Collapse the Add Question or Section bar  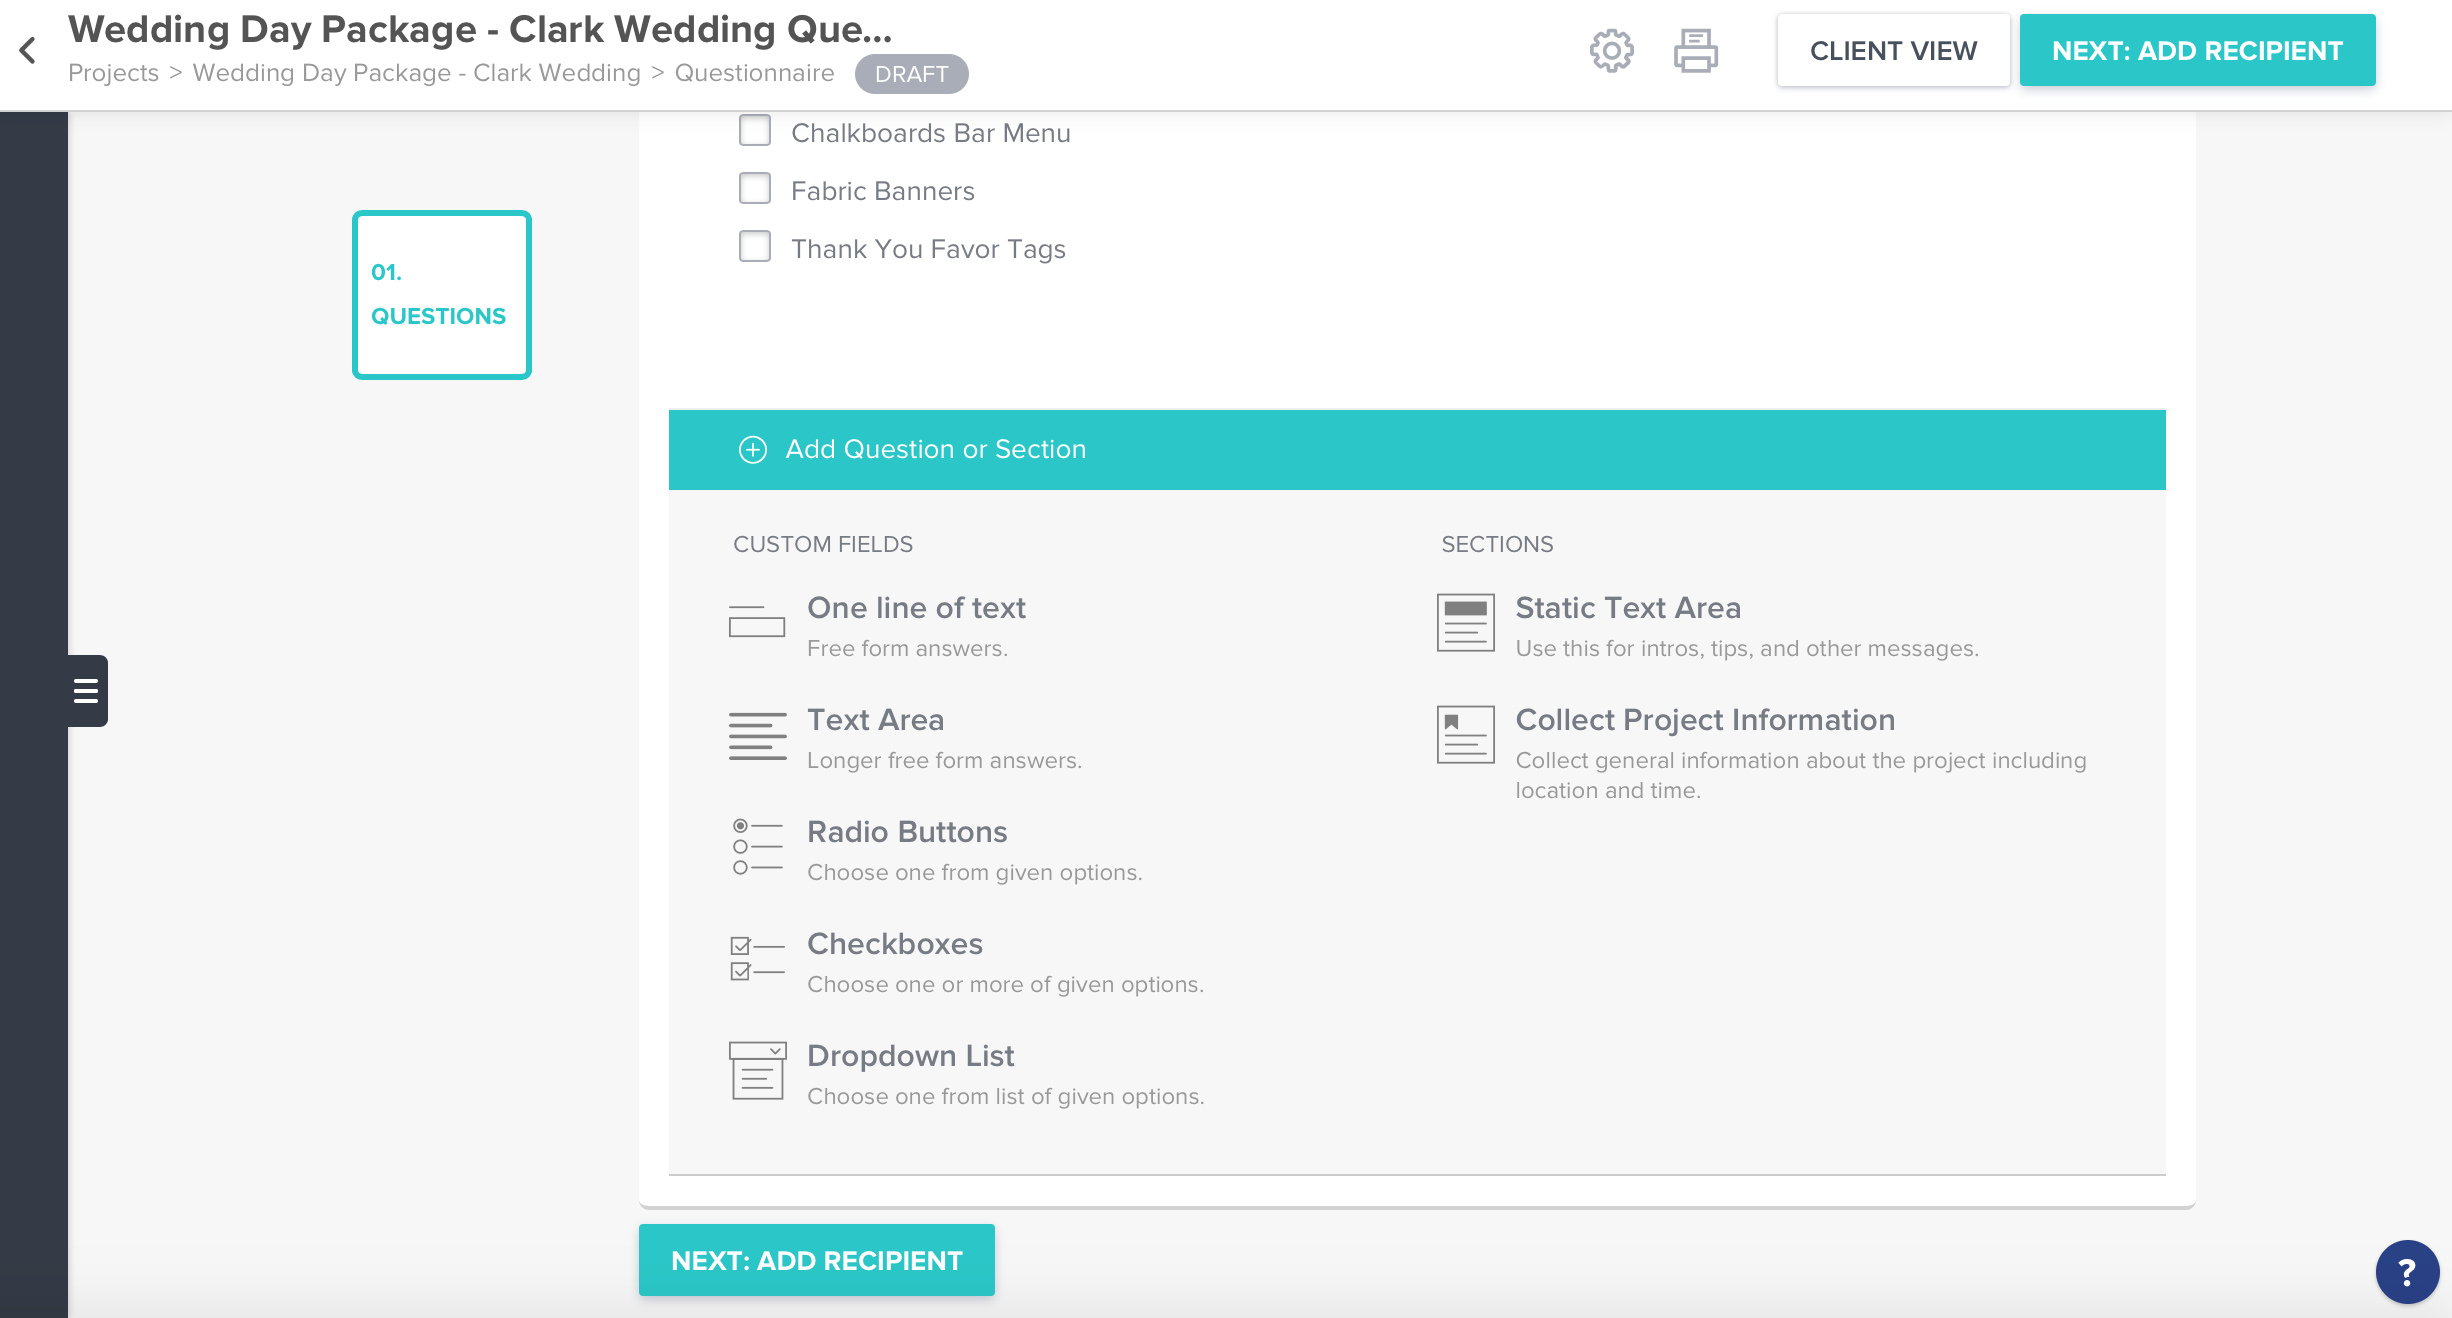[x=1417, y=450]
